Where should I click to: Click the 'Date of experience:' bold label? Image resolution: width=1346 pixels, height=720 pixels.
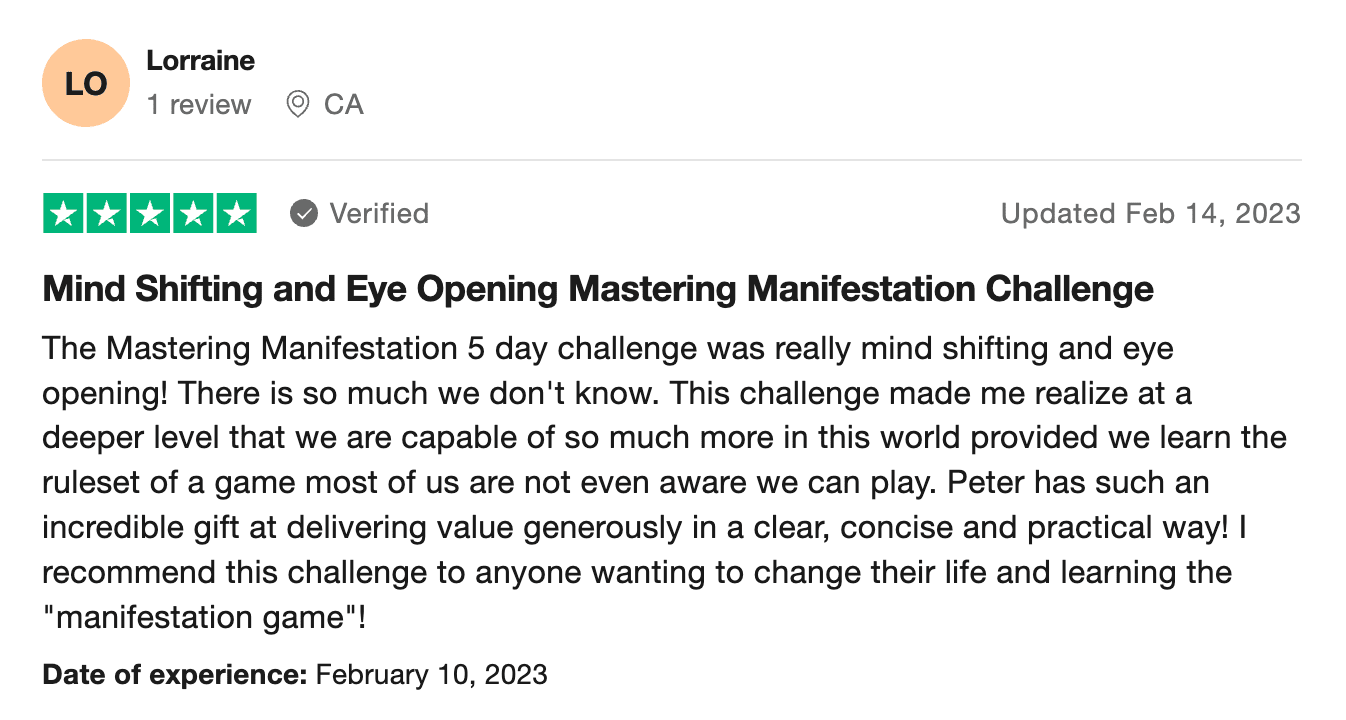tap(175, 674)
